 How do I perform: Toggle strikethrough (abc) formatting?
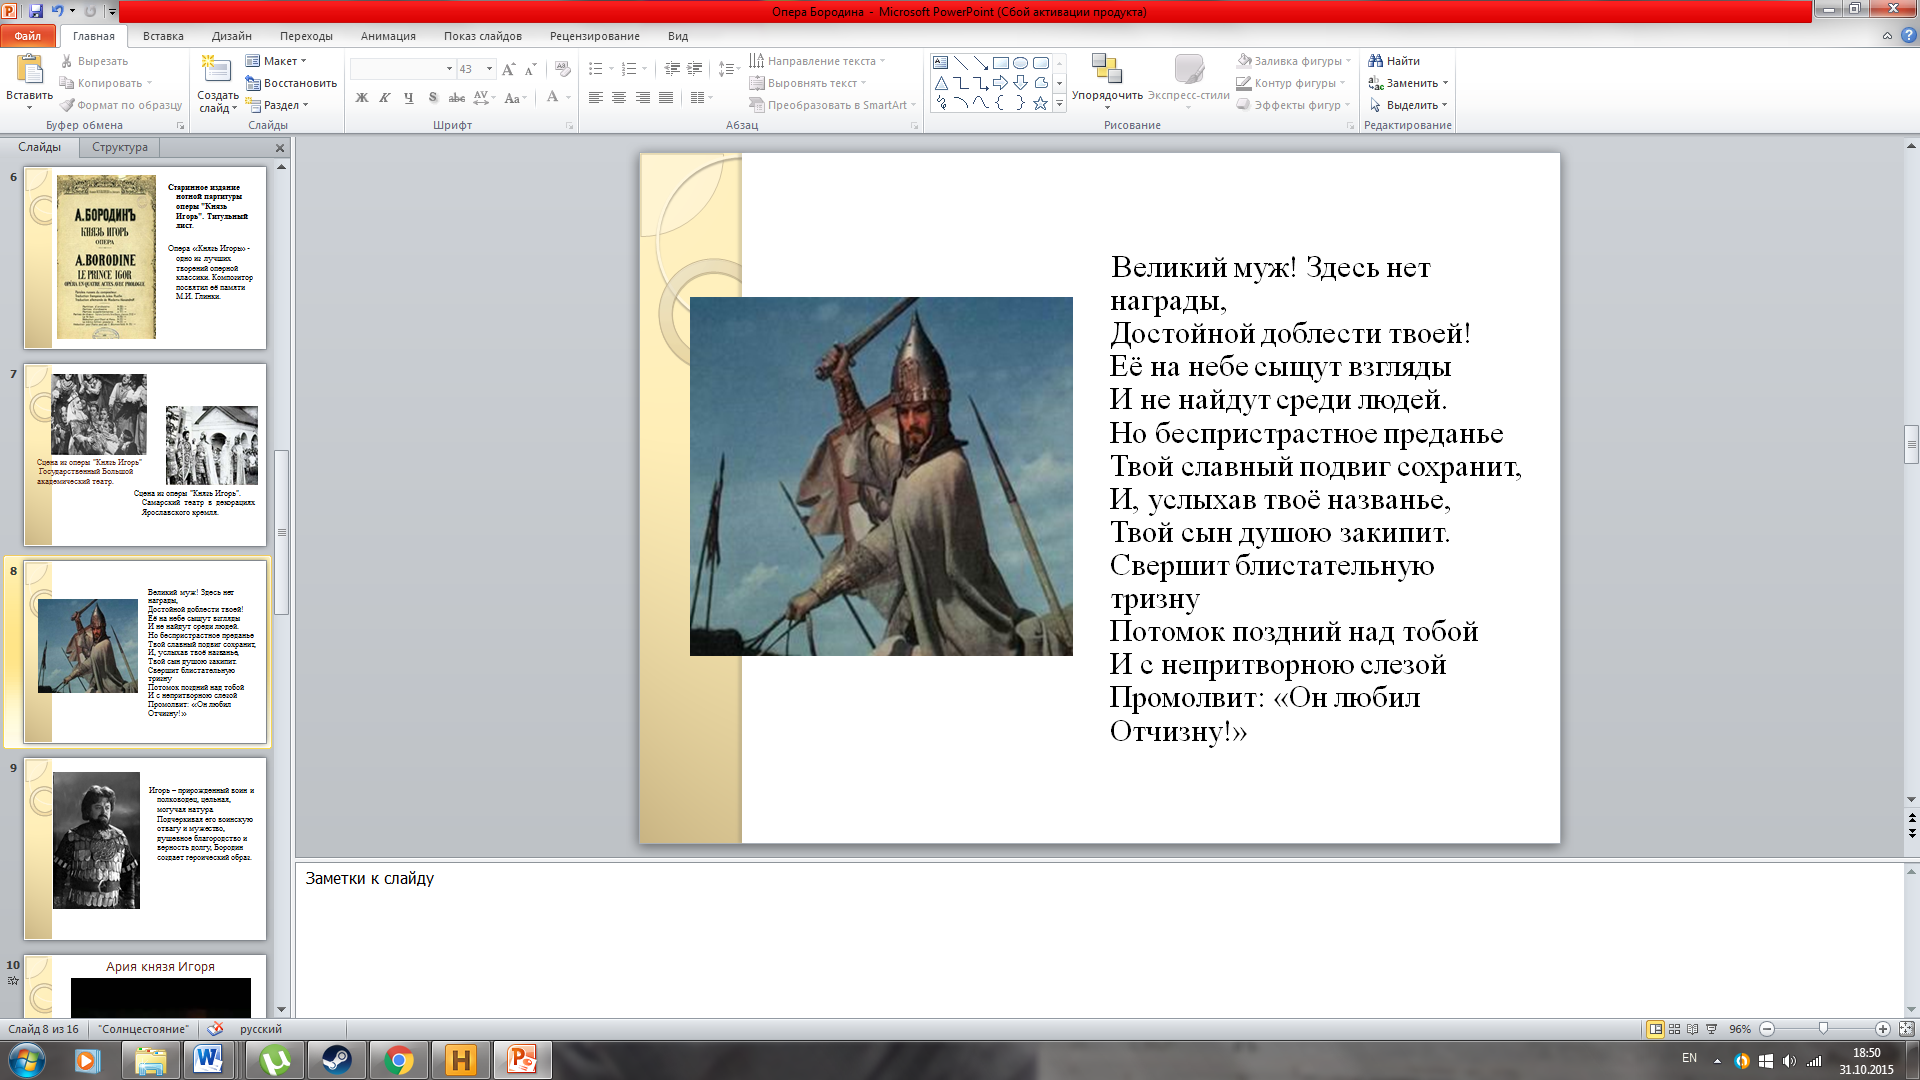point(456,98)
